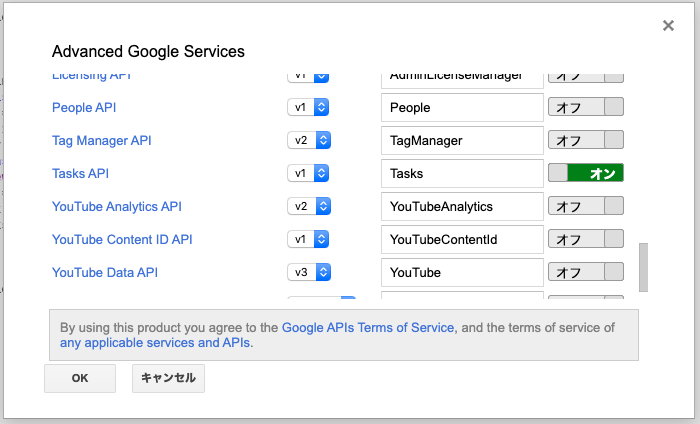Click the キャンセル button
Image resolution: width=700 pixels, height=424 pixels.
168,378
